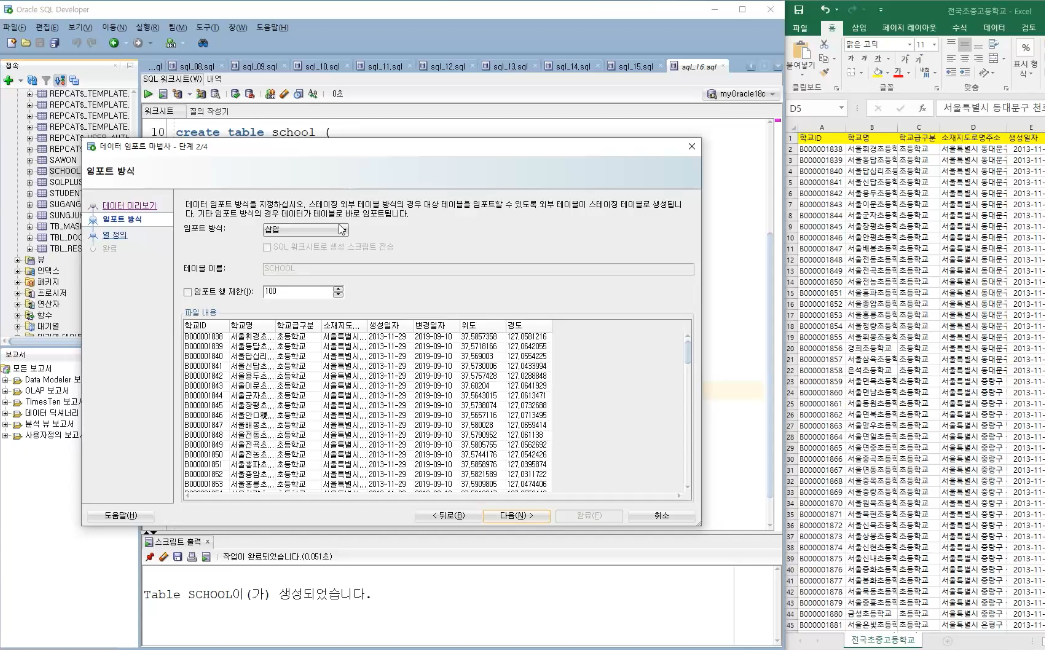Viewport: 1045px width, 650px height.
Task: Click the 도움말(H) button in the wizard
Action: coord(121,516)
